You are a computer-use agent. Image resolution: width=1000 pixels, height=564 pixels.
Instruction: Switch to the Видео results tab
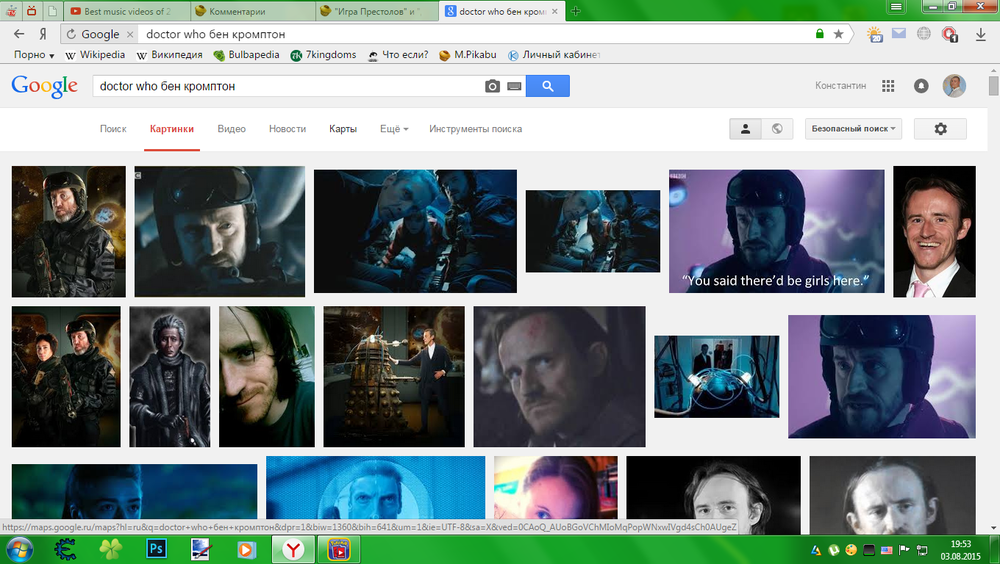[x=231, y=129]
